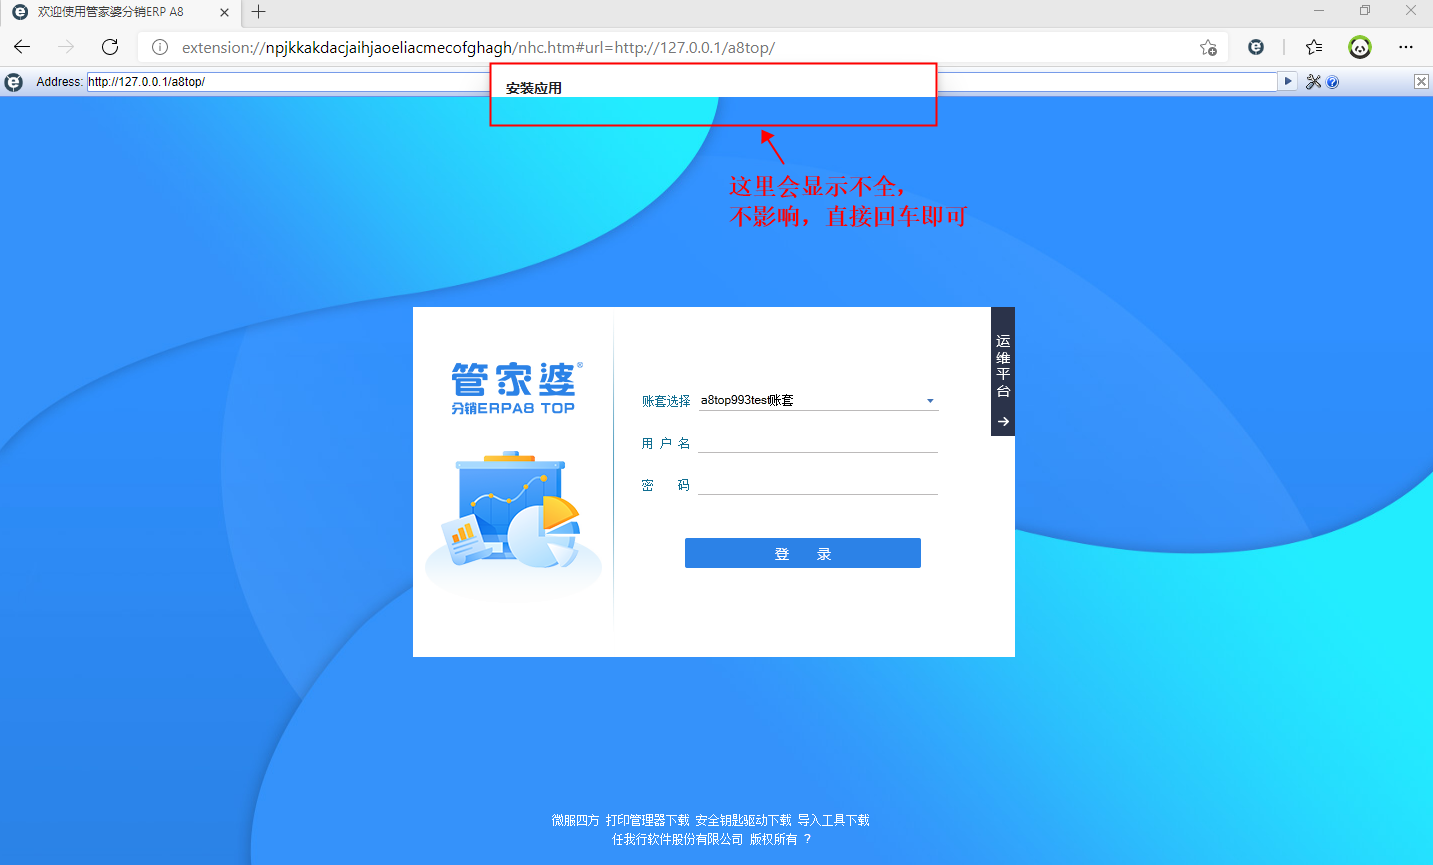
Task: View site information icon in URL bar
Action: point(160,47)
